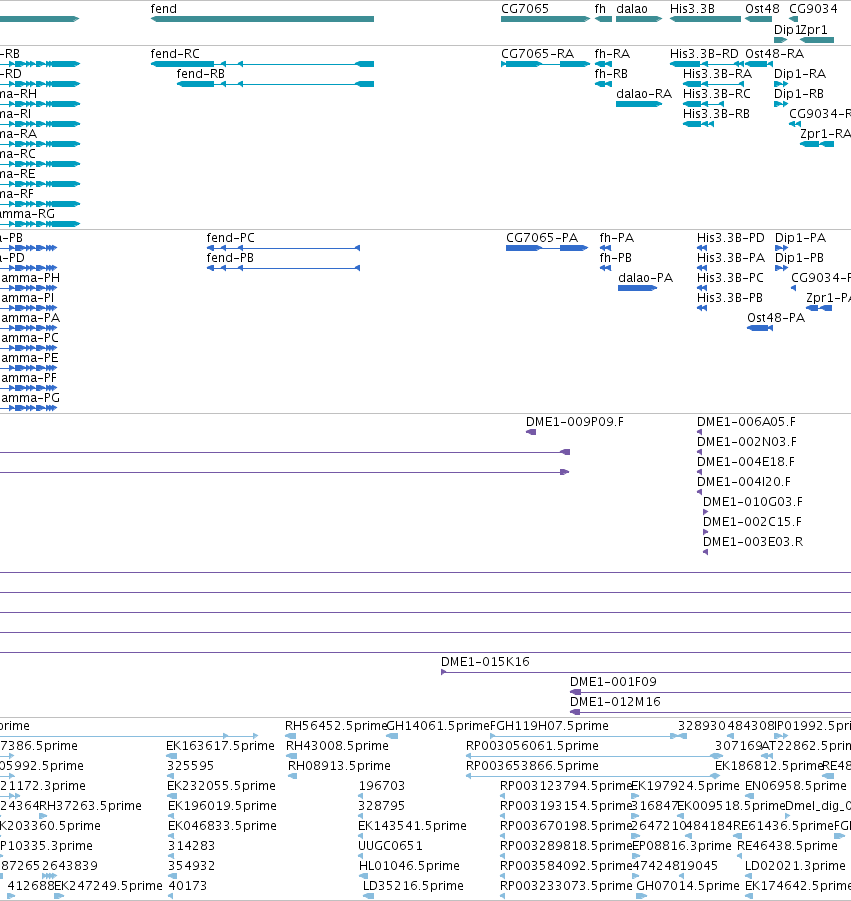Click the GH14061.5prime EST

coord(392,736)
